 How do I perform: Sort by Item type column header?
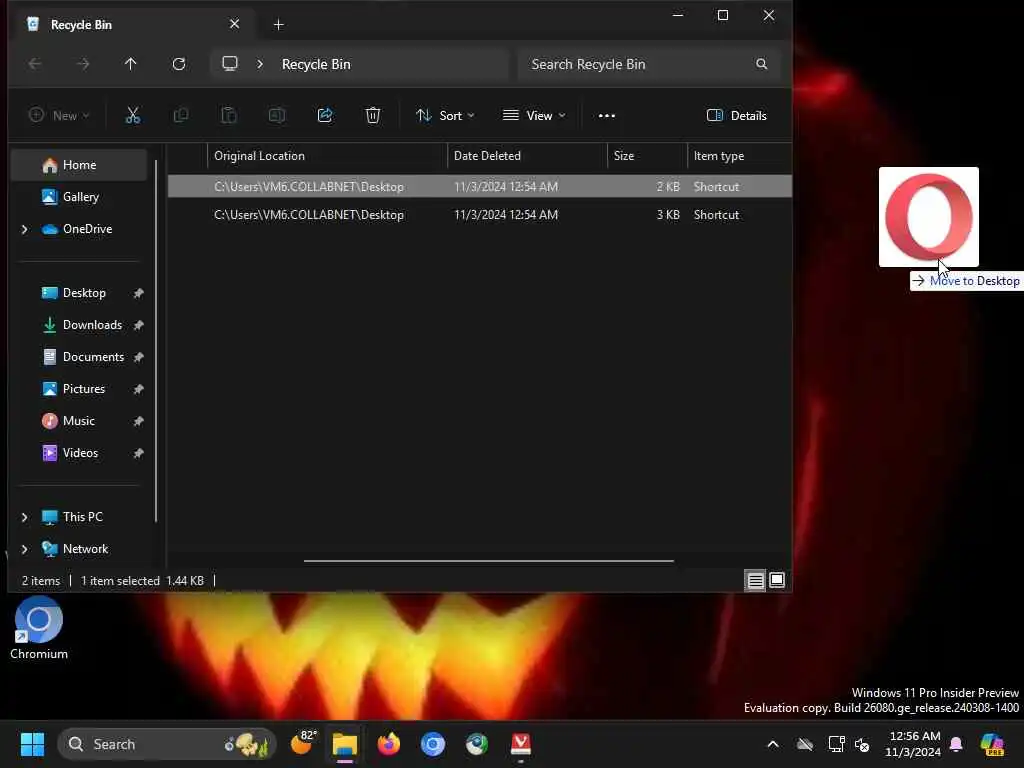[739, 156]
